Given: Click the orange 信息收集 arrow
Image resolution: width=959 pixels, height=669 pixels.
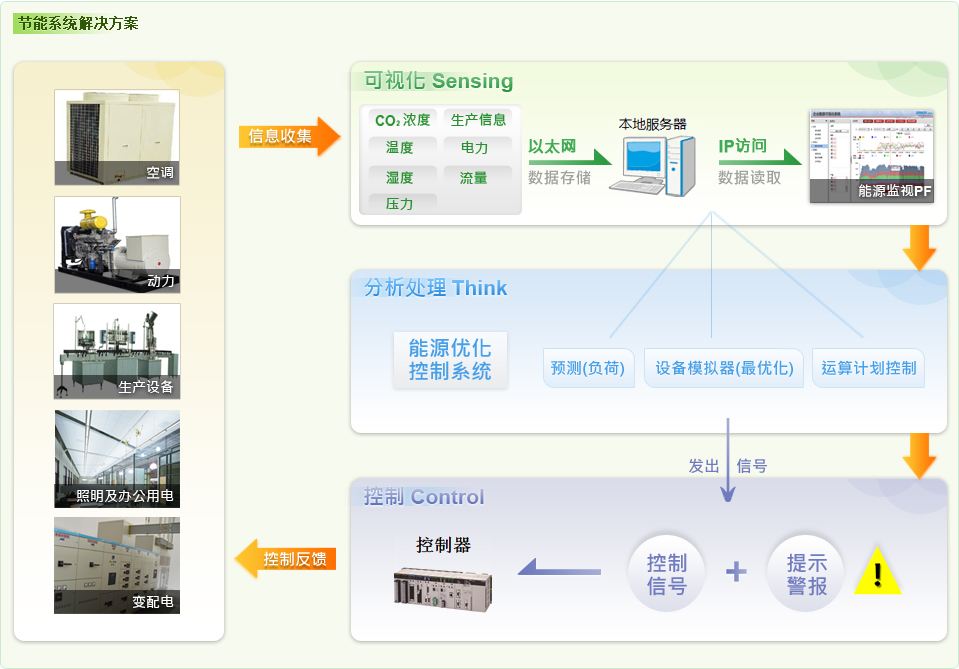Looking at the screenshot, I should pyautogui.click(x=289, y=136).
